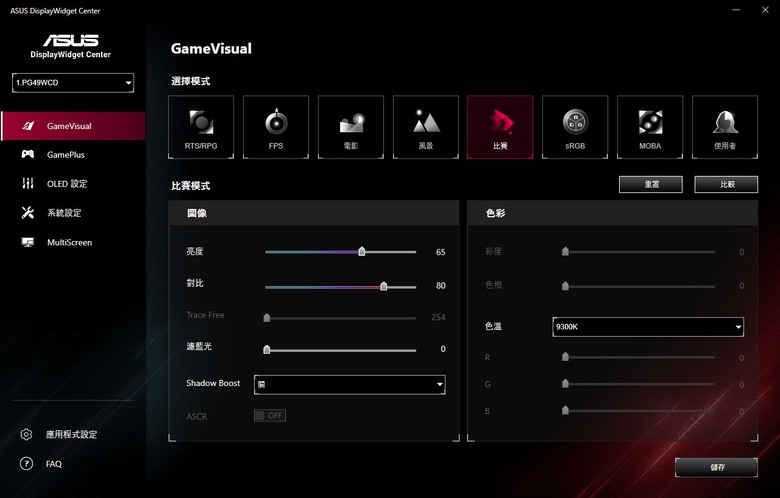Click the 色彩 panel header
Screen dimensions: 780x498
click(x=612, y=213)
